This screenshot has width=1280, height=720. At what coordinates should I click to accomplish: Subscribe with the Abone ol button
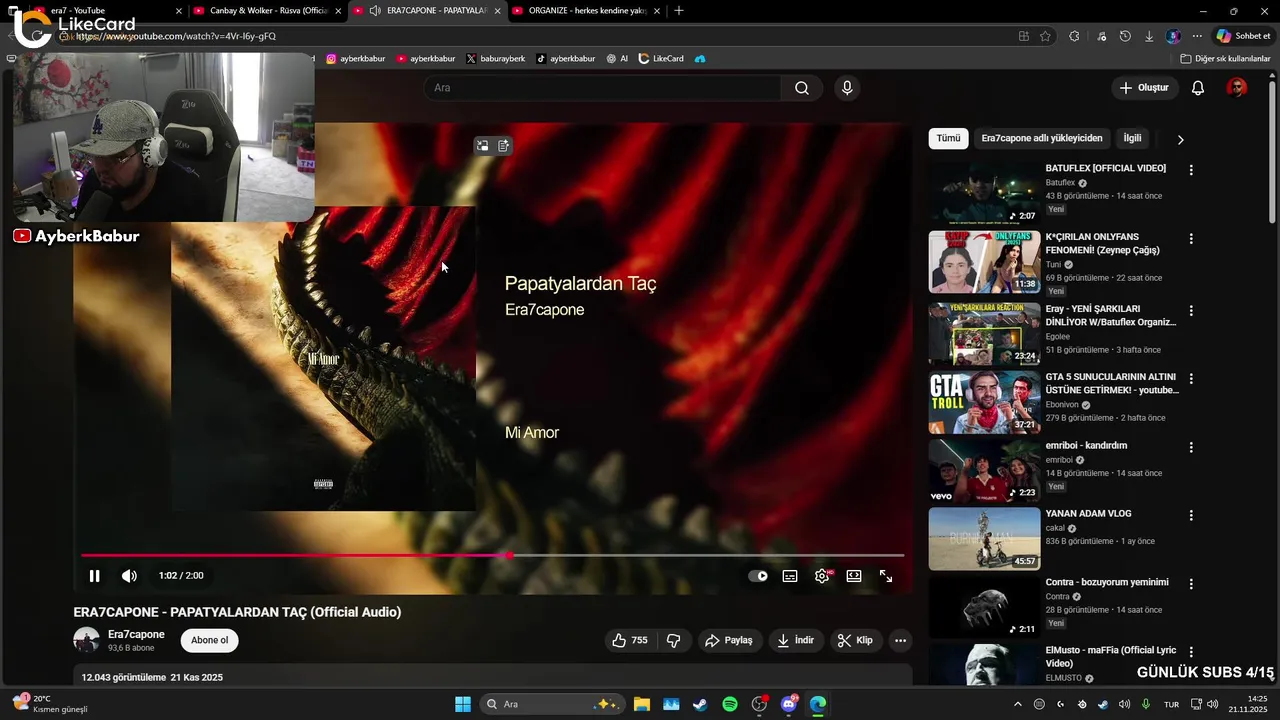click(209, 640)
